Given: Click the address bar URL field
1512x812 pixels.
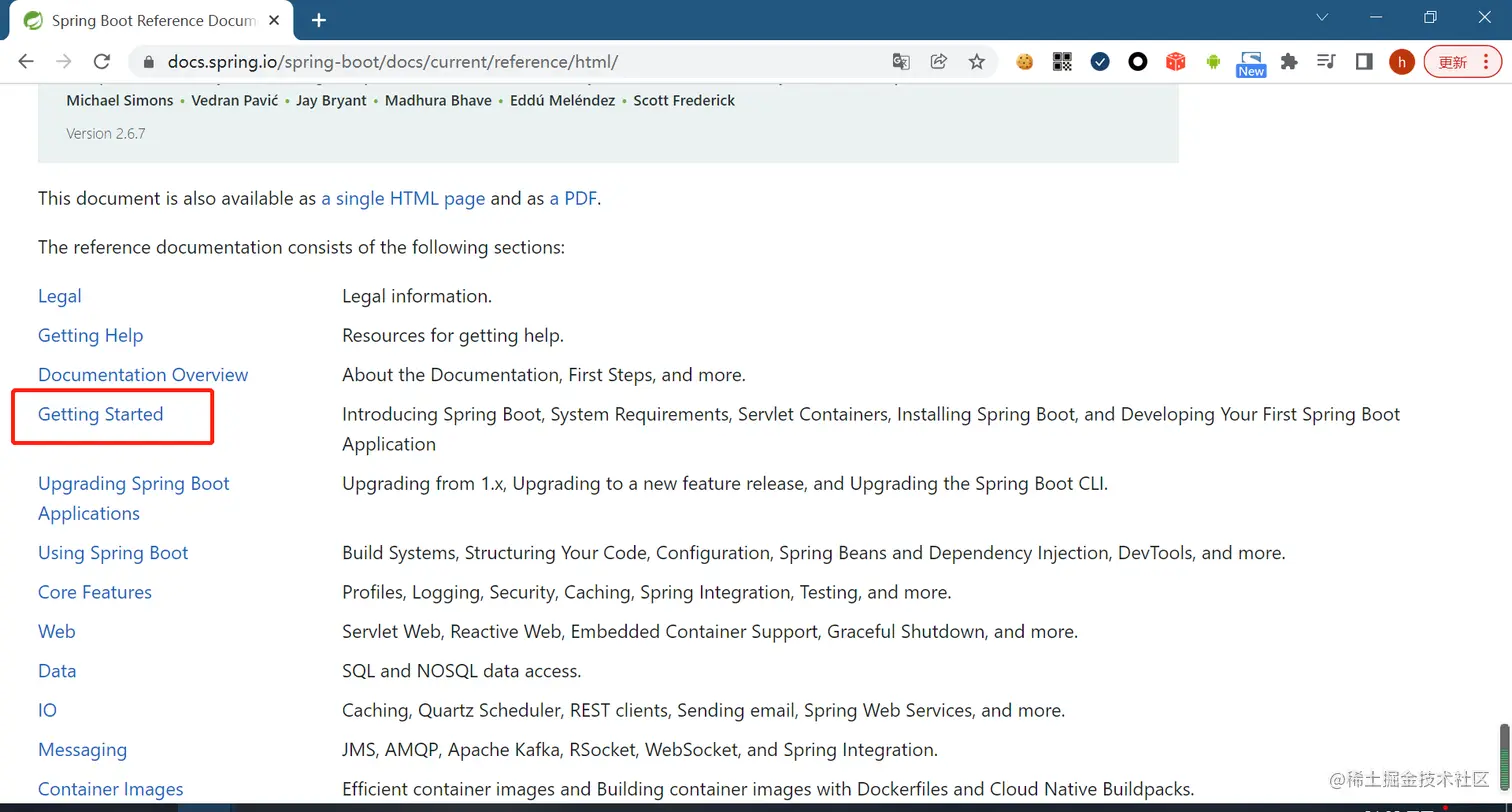Looking at the screenshot, I should (500, 62).
